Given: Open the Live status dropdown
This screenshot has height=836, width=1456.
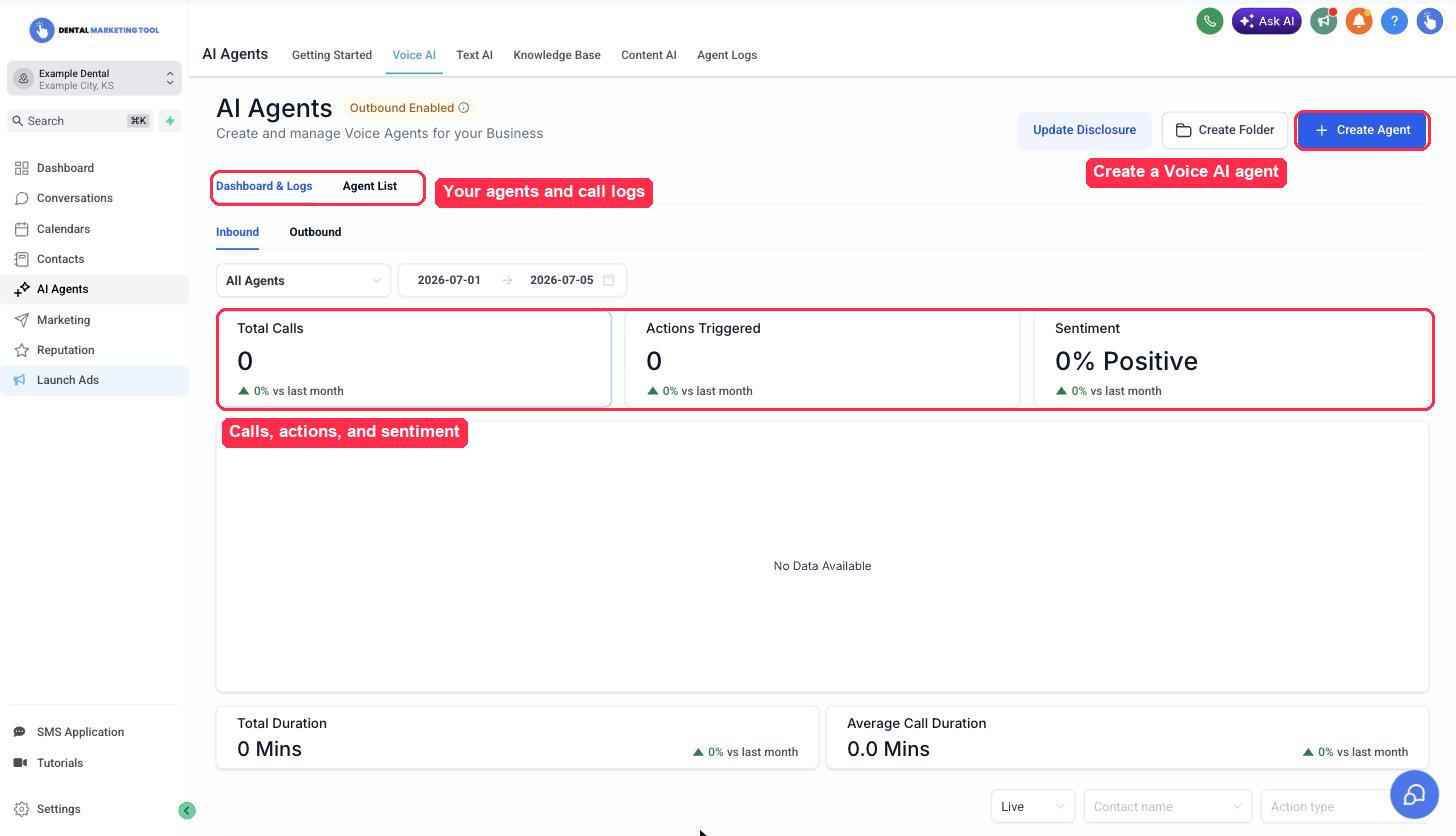Looking at the screenshot, I should coord(1033,806).
